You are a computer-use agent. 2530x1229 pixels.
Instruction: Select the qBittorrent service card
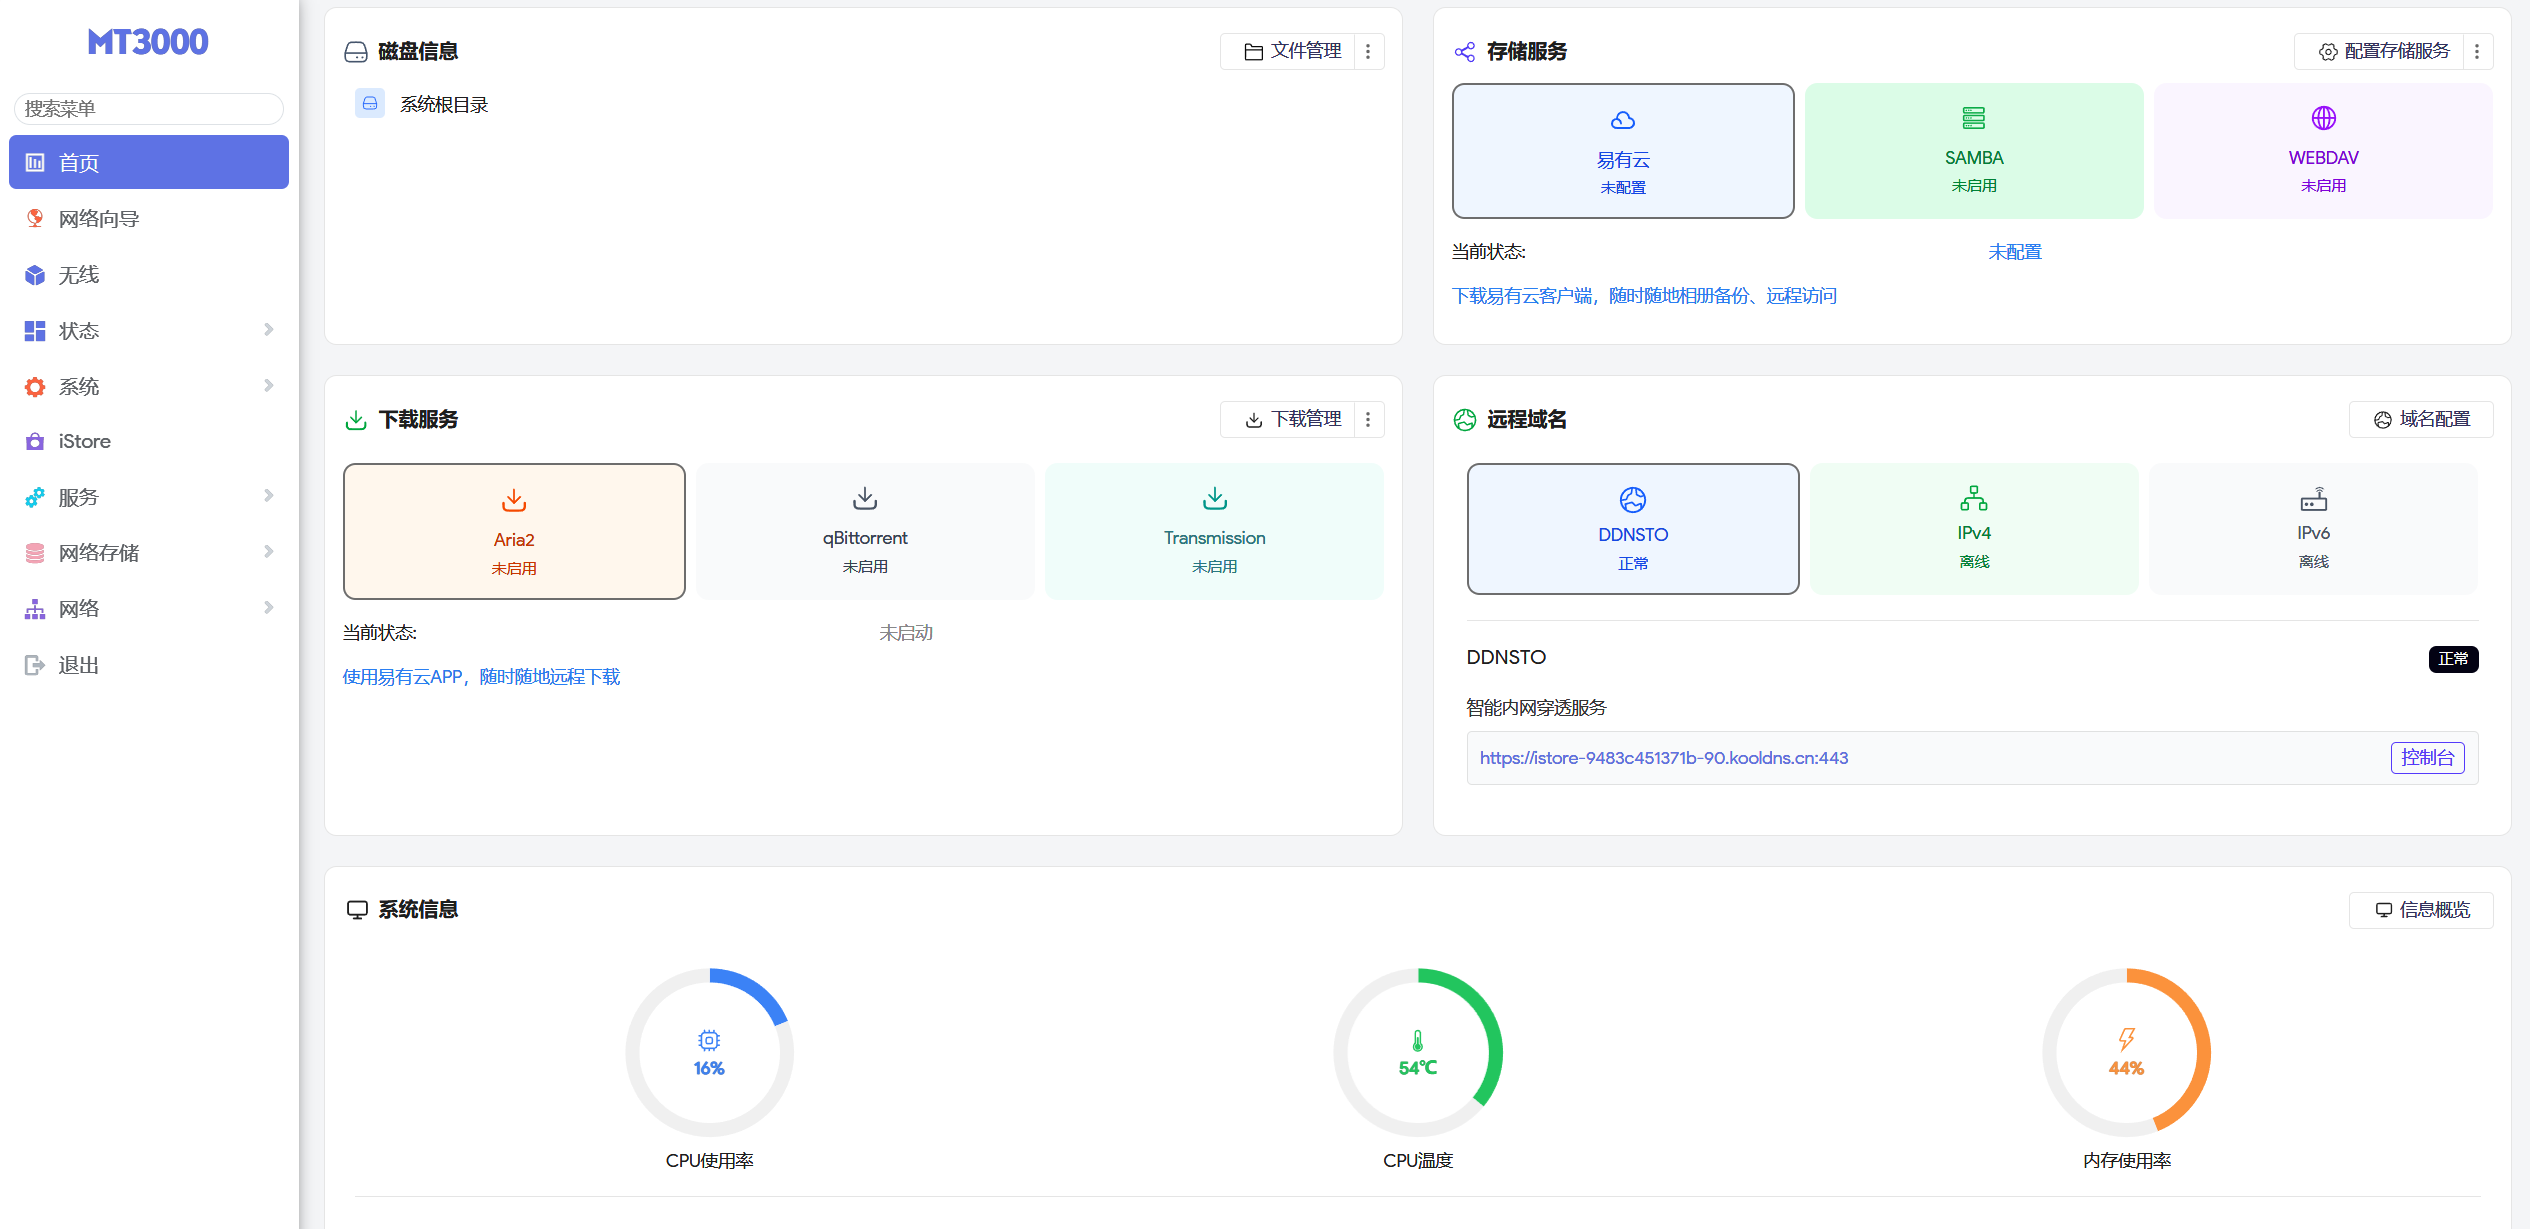[x=865, y=531]
